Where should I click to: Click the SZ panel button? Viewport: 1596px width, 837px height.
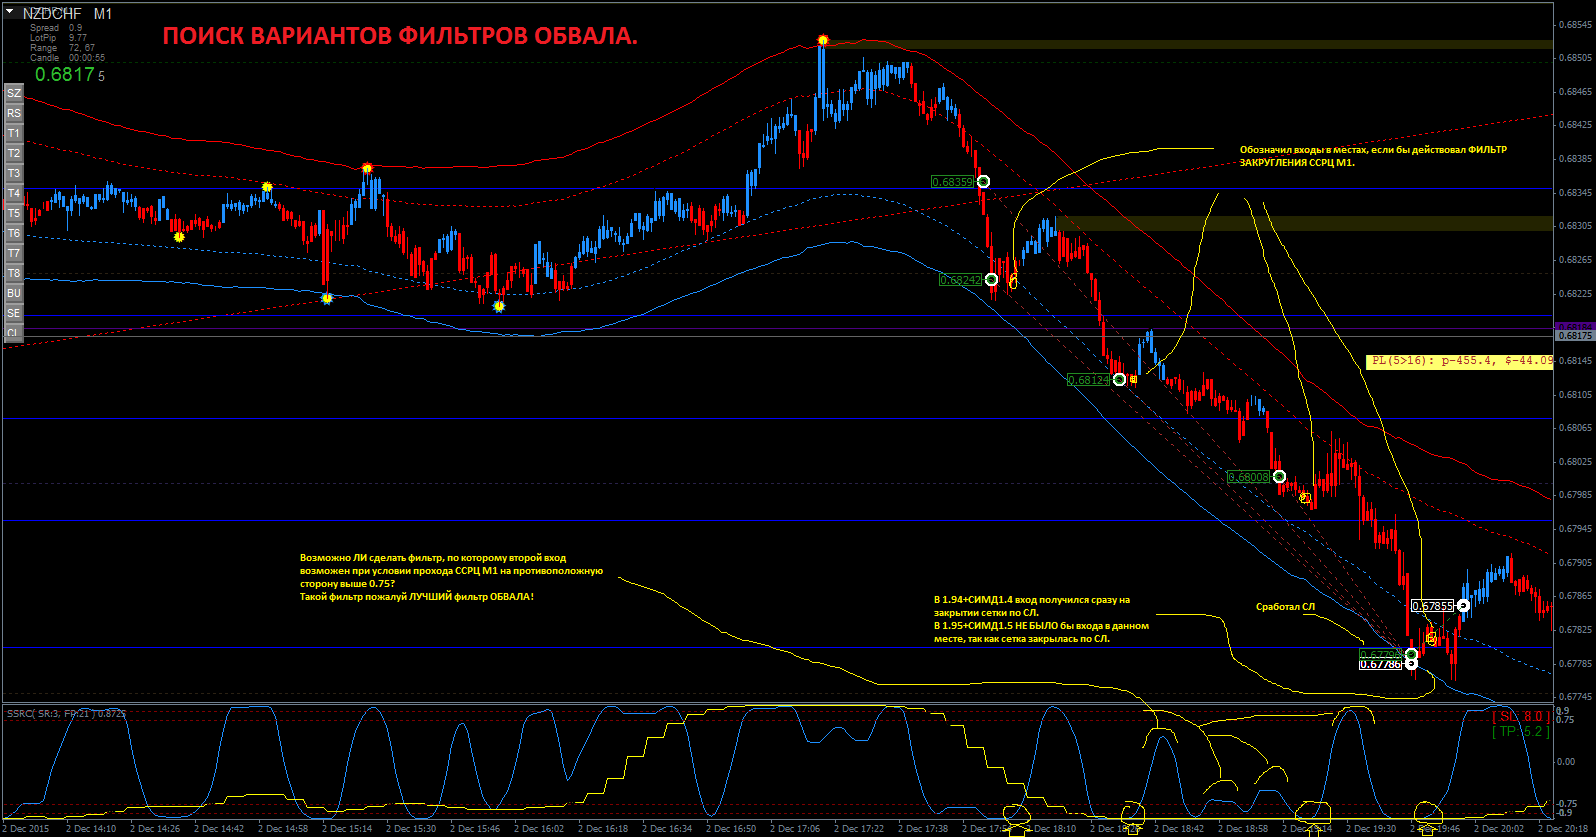click(x=14, y=93)
